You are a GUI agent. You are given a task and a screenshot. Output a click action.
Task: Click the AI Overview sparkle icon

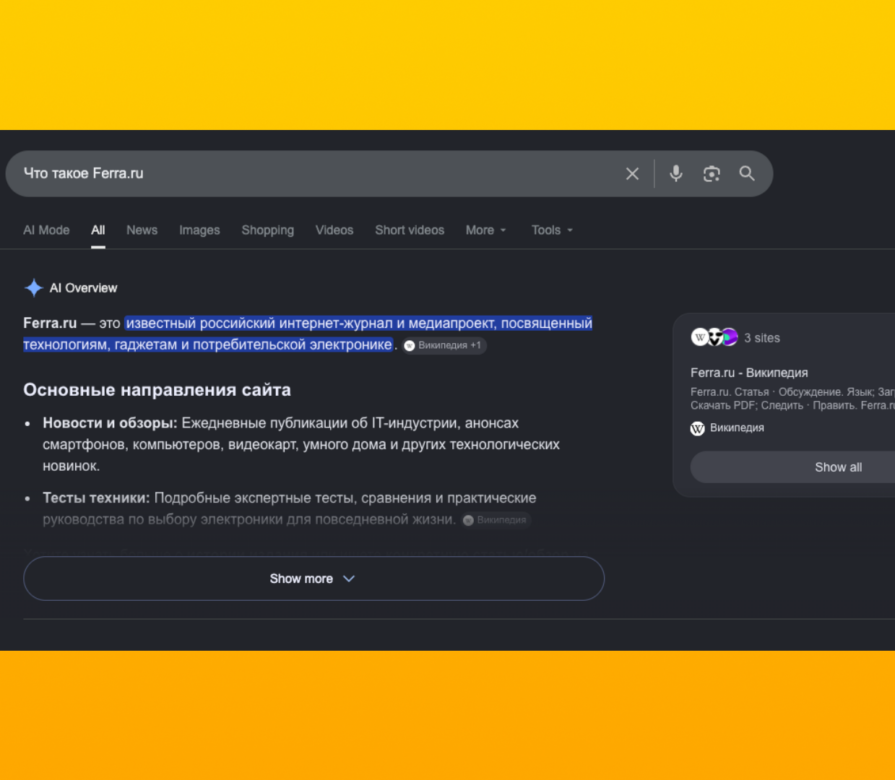[34, 288]
